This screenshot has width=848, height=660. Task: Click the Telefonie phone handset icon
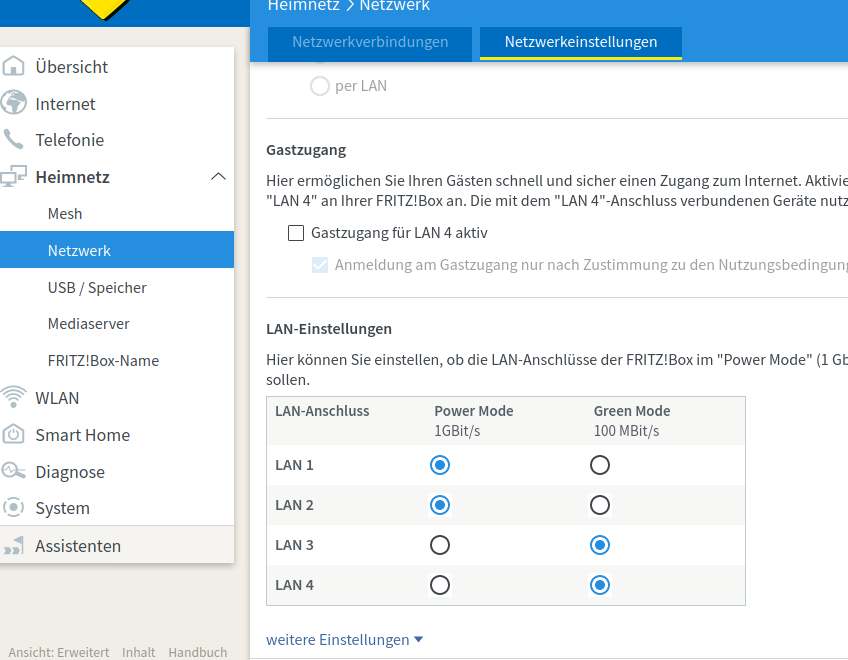[x=14, y=140]
